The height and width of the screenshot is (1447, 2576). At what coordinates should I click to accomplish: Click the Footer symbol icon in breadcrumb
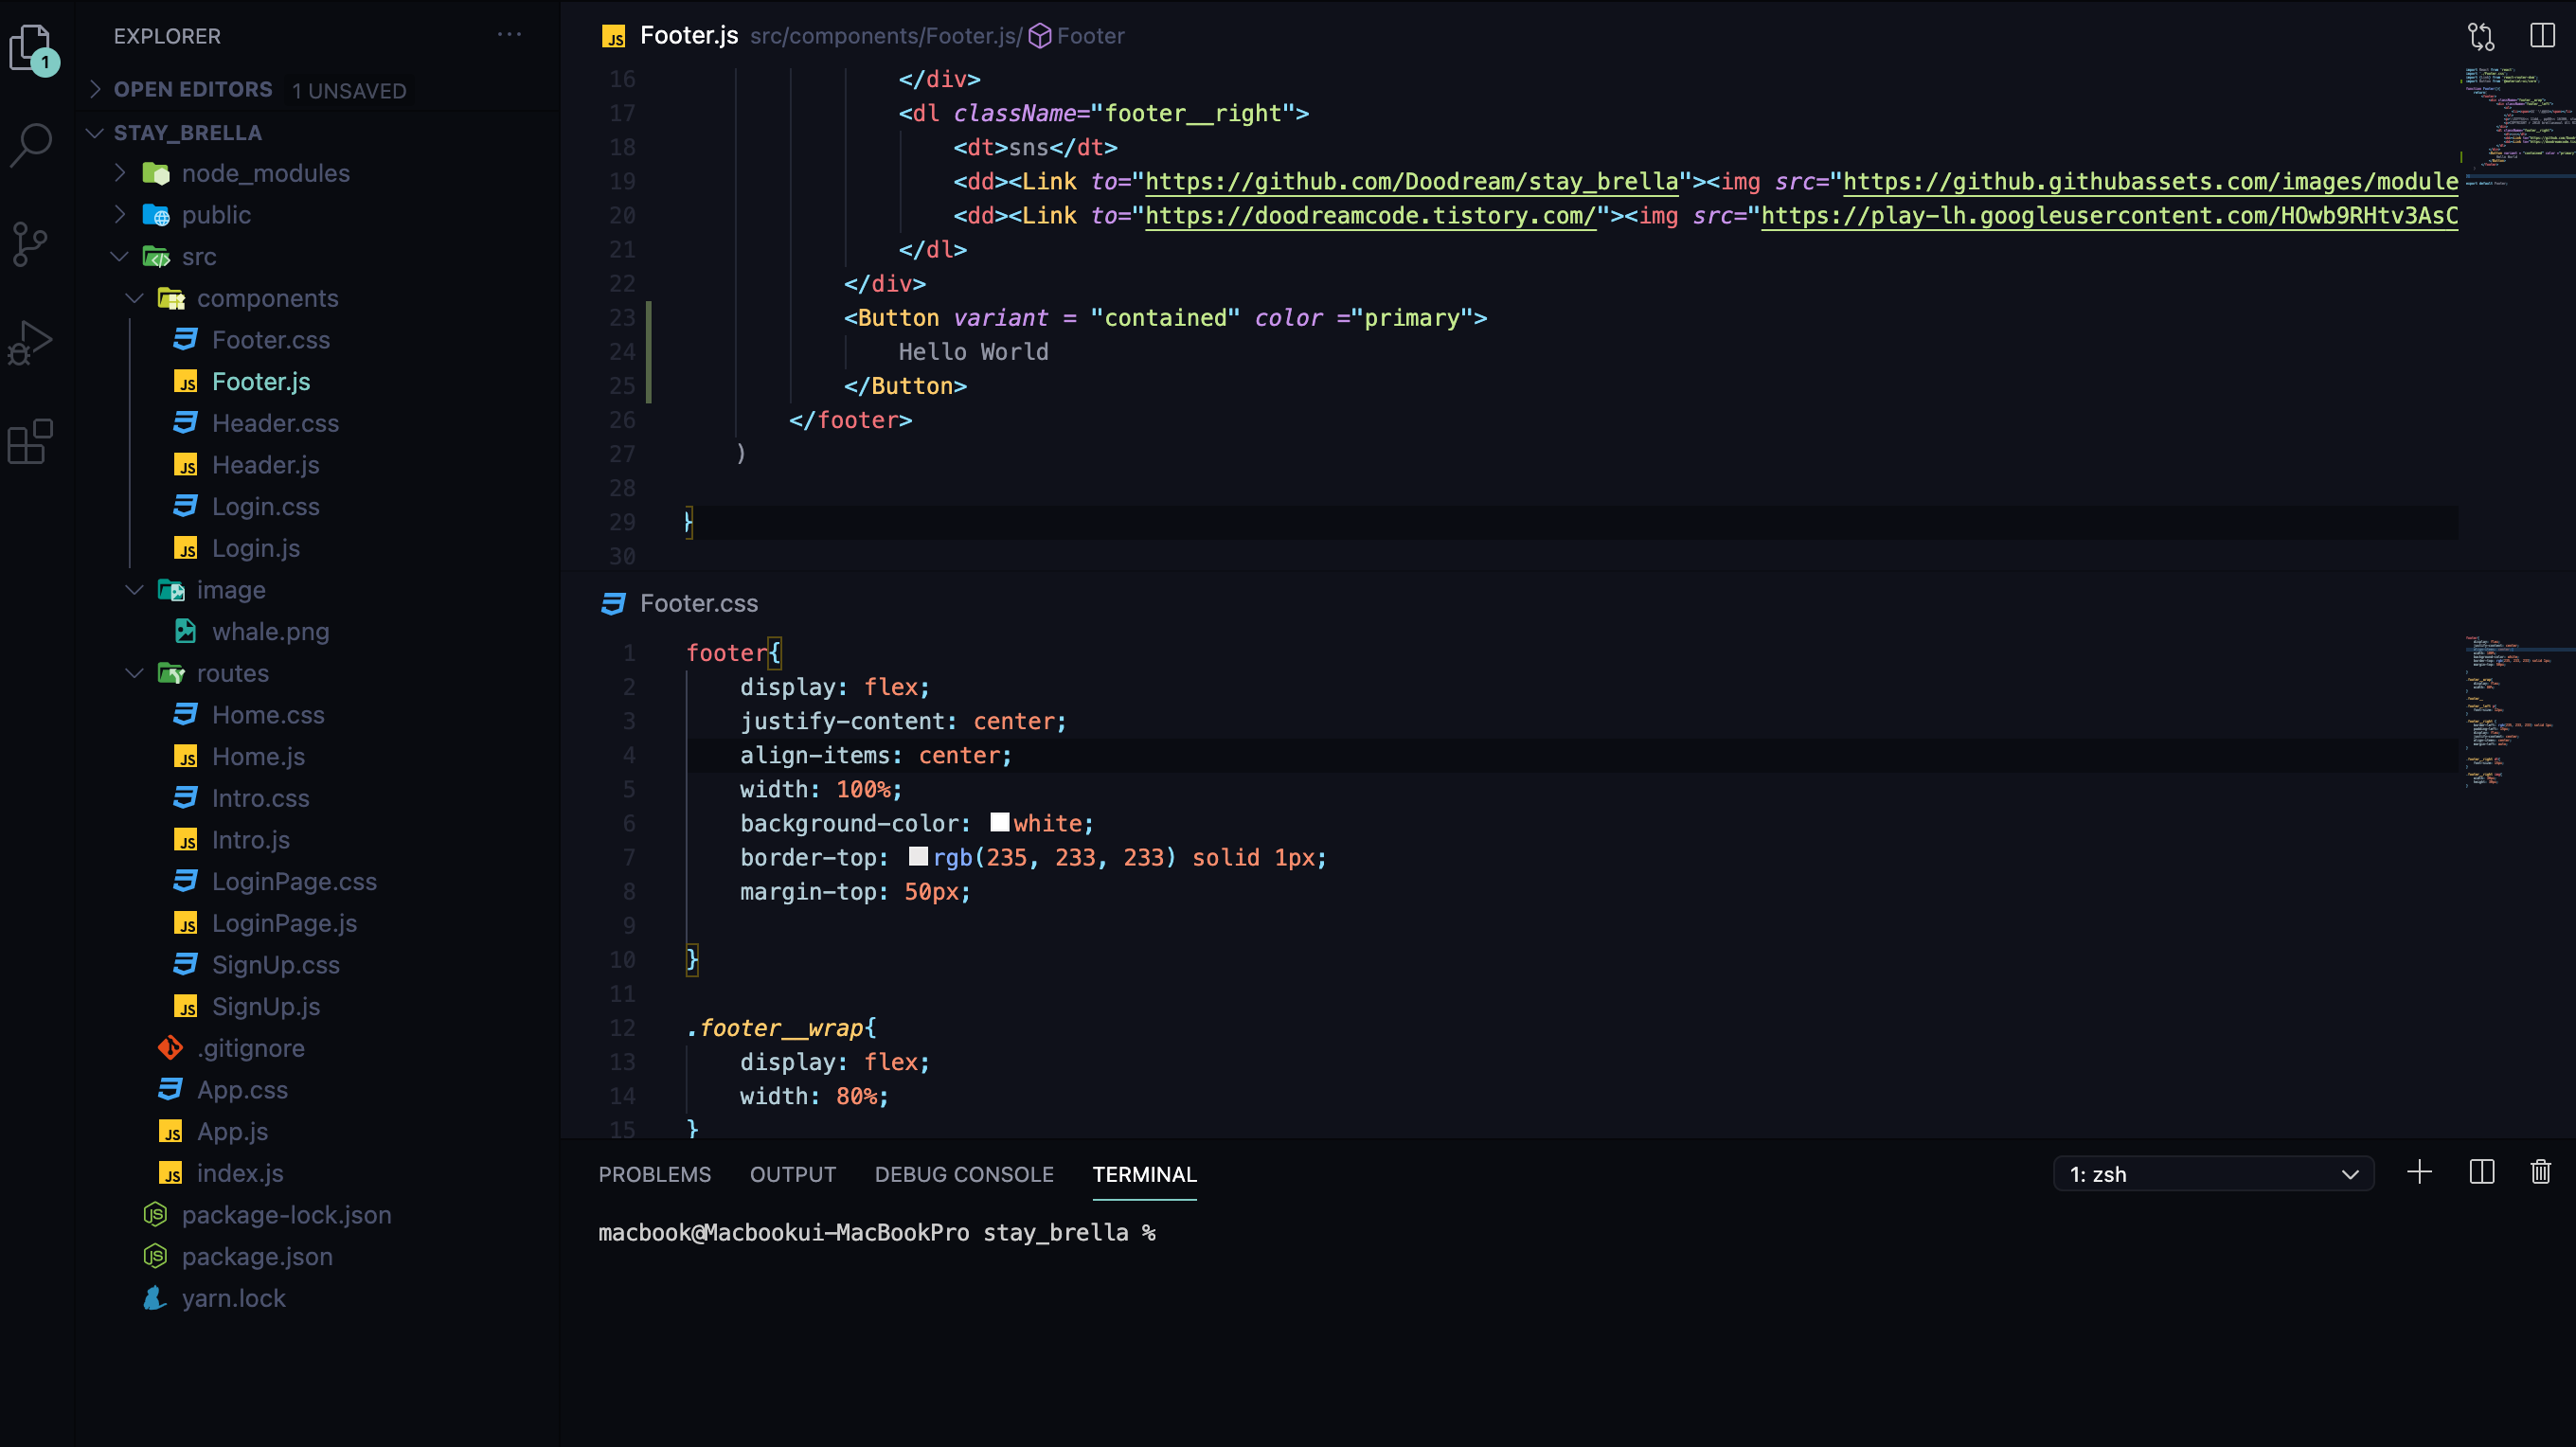click(x=1040, y=36)
